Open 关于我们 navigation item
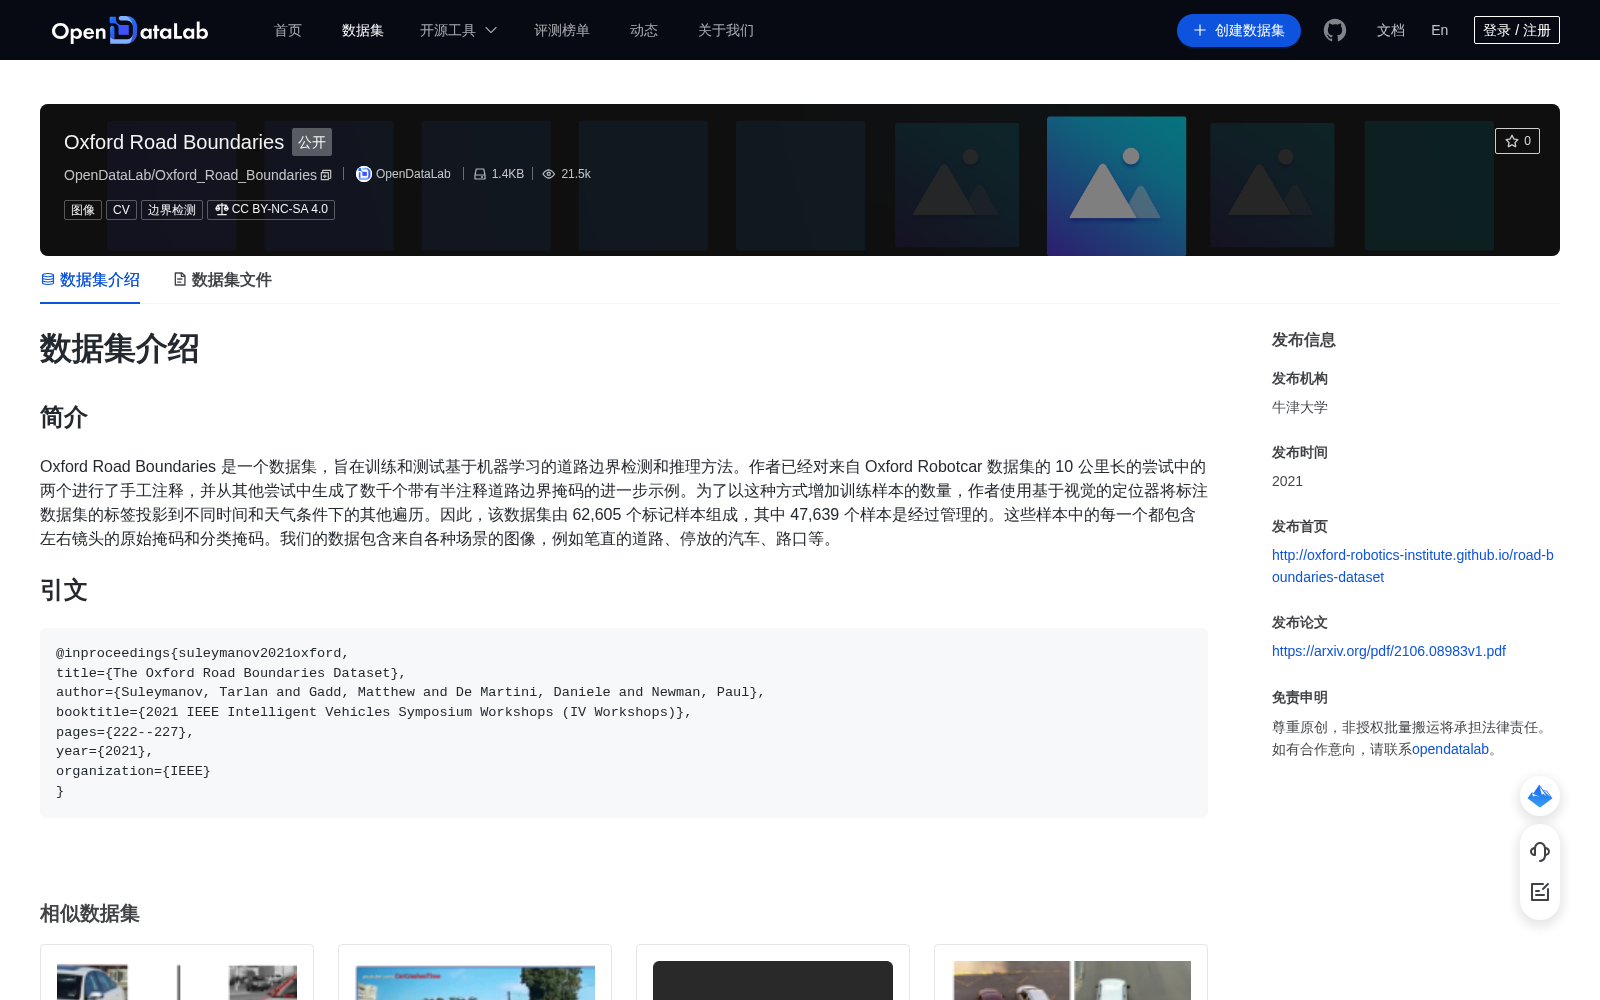1600x1000 pixels. pyautogui.click(x=726, y=30)
